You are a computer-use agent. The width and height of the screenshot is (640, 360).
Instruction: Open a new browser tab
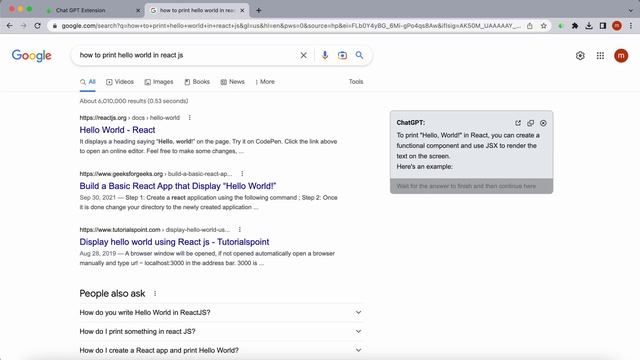[259, 10]
